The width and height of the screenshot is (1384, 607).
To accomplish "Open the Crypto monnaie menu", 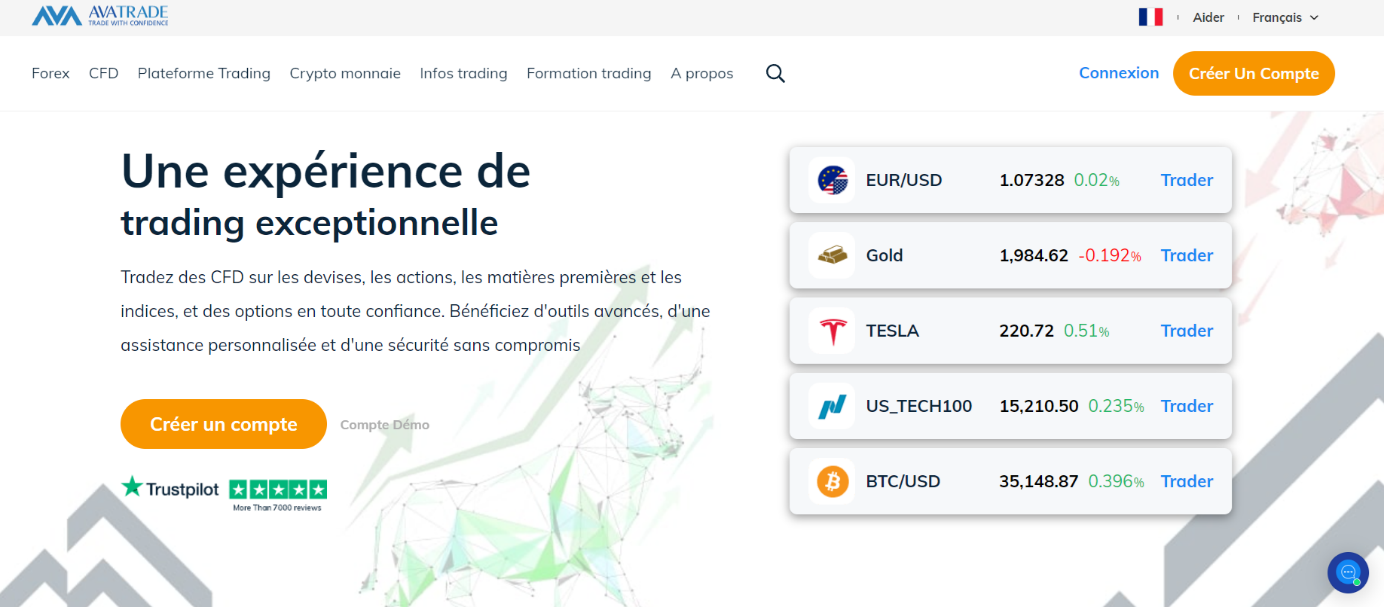I will point(345,72).
